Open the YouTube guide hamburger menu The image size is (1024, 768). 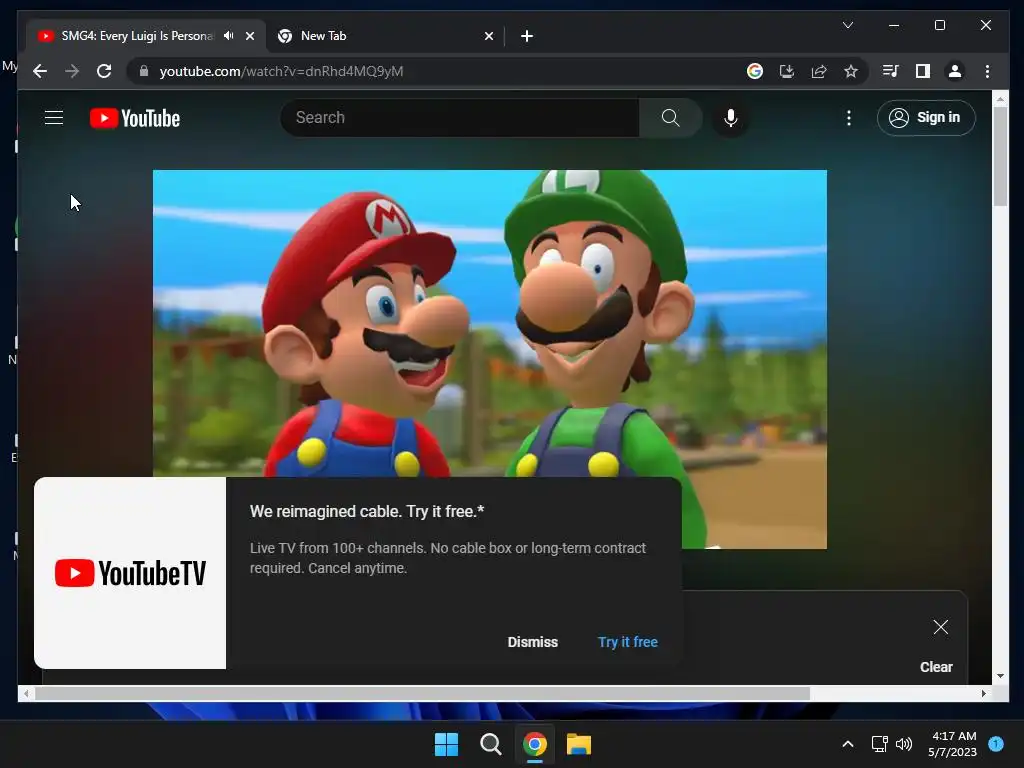[x=54, y=118]
